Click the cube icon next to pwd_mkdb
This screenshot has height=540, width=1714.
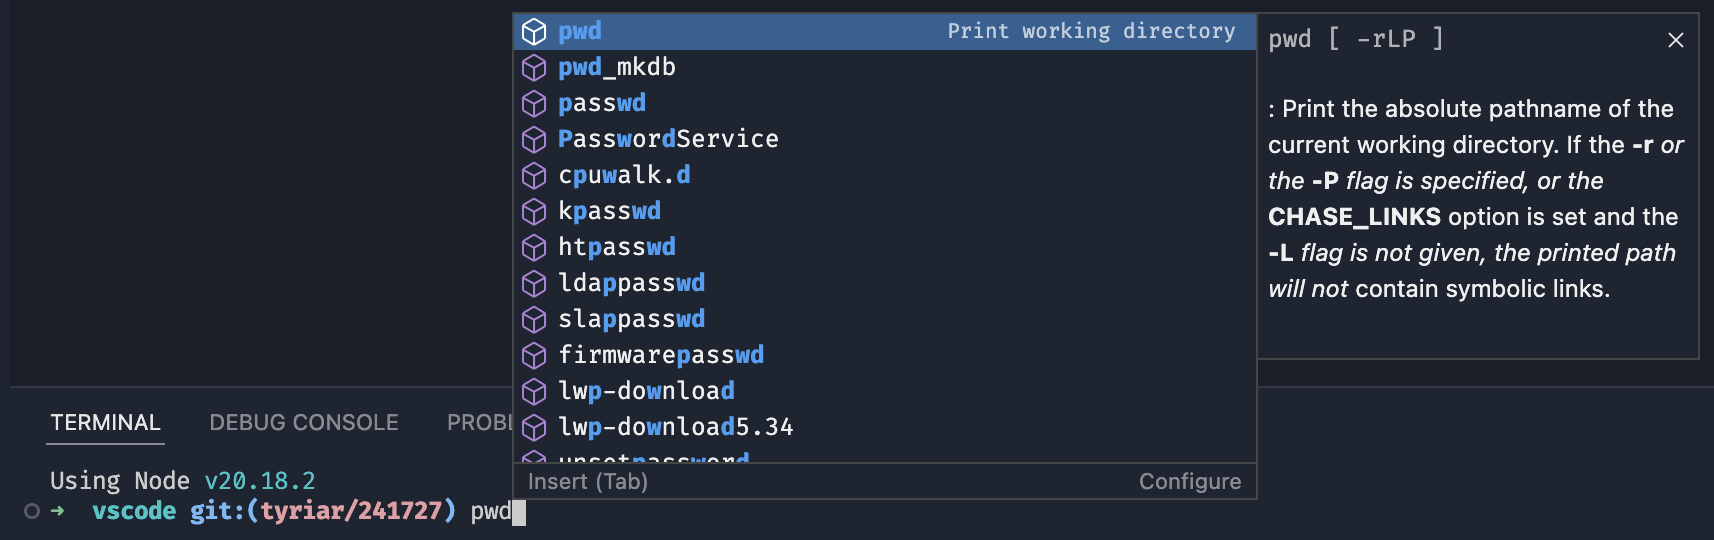tap(534, 68)
